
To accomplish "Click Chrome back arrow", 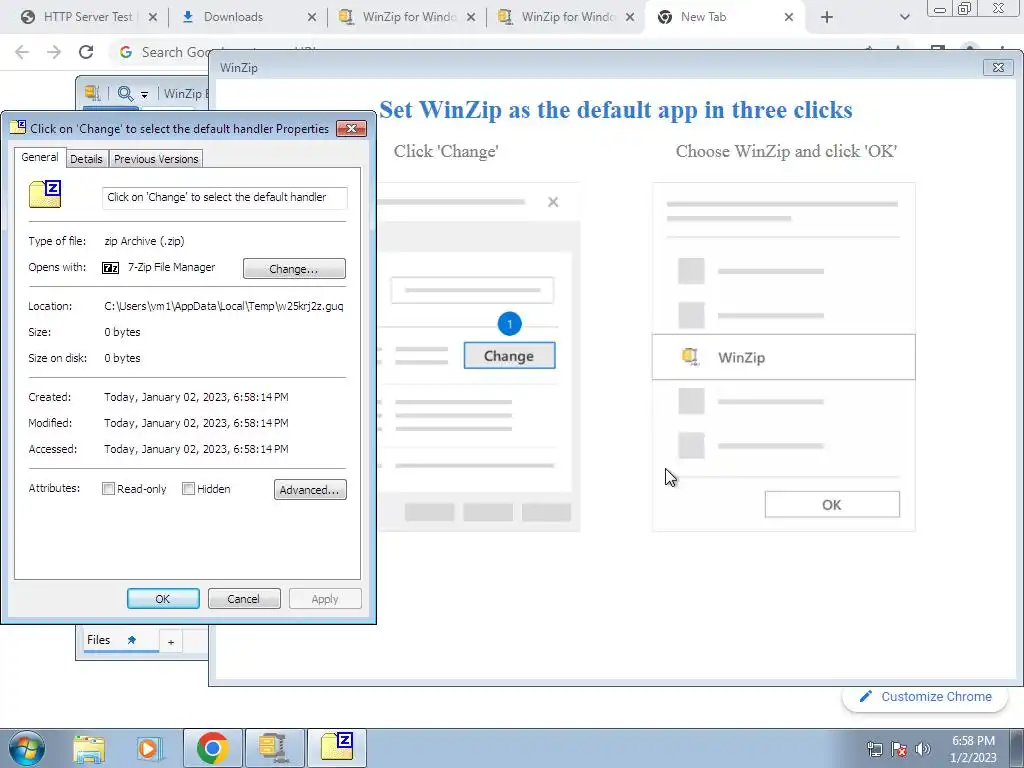I will click(22, 52).
